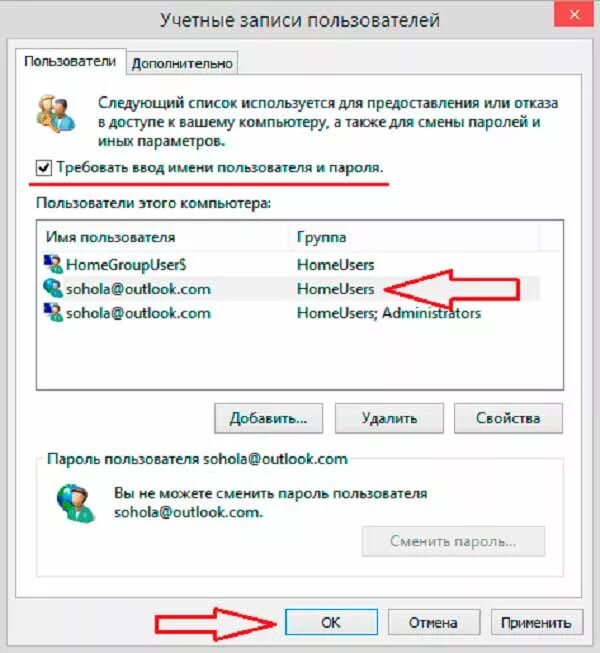Image resolution: width=600 pixels, height=653 pixels.
Task: Click the disabled Сменить пароль... button
Action: pos(453,541)
